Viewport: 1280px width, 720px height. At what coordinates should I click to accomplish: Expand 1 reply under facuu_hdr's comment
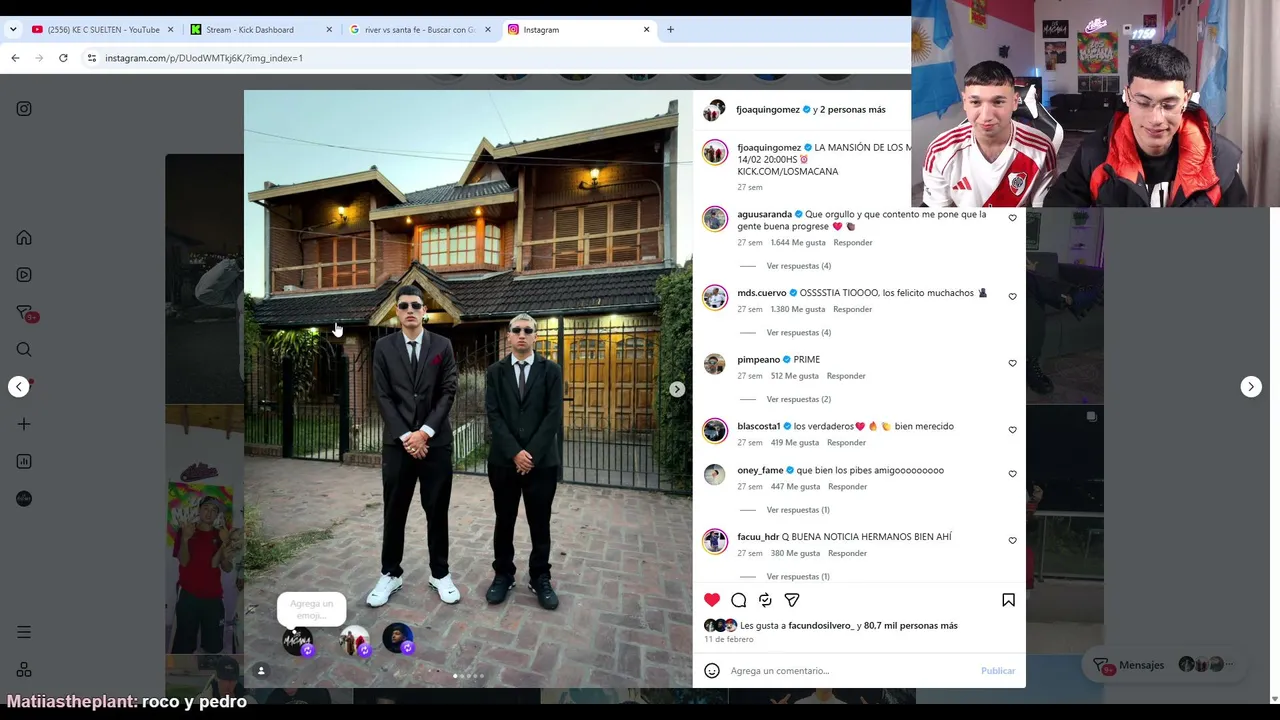pyautogui.click(x=798, y=577)
